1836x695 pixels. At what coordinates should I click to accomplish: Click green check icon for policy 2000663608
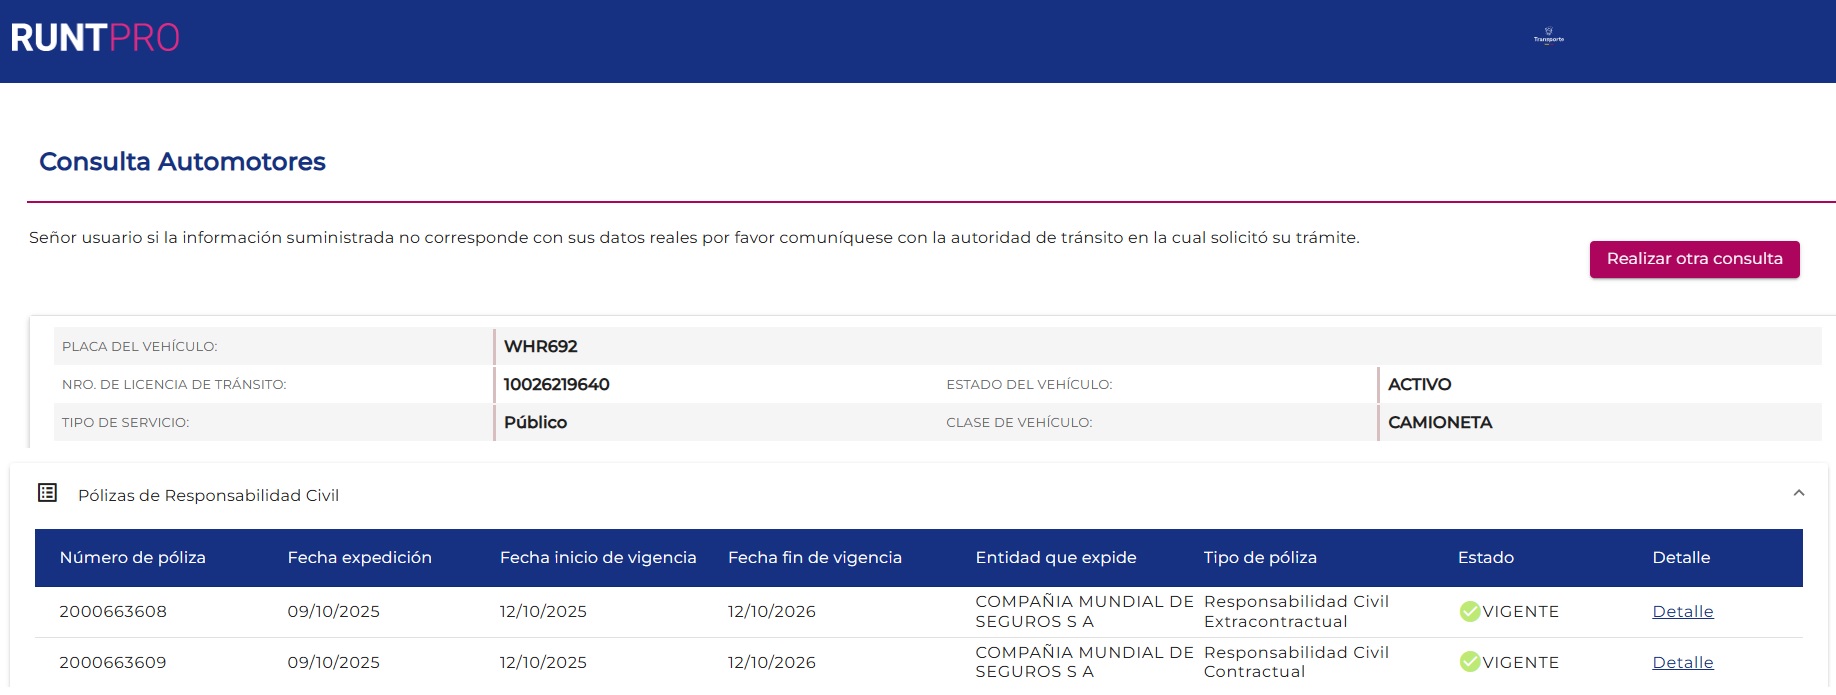[1469, 611]
